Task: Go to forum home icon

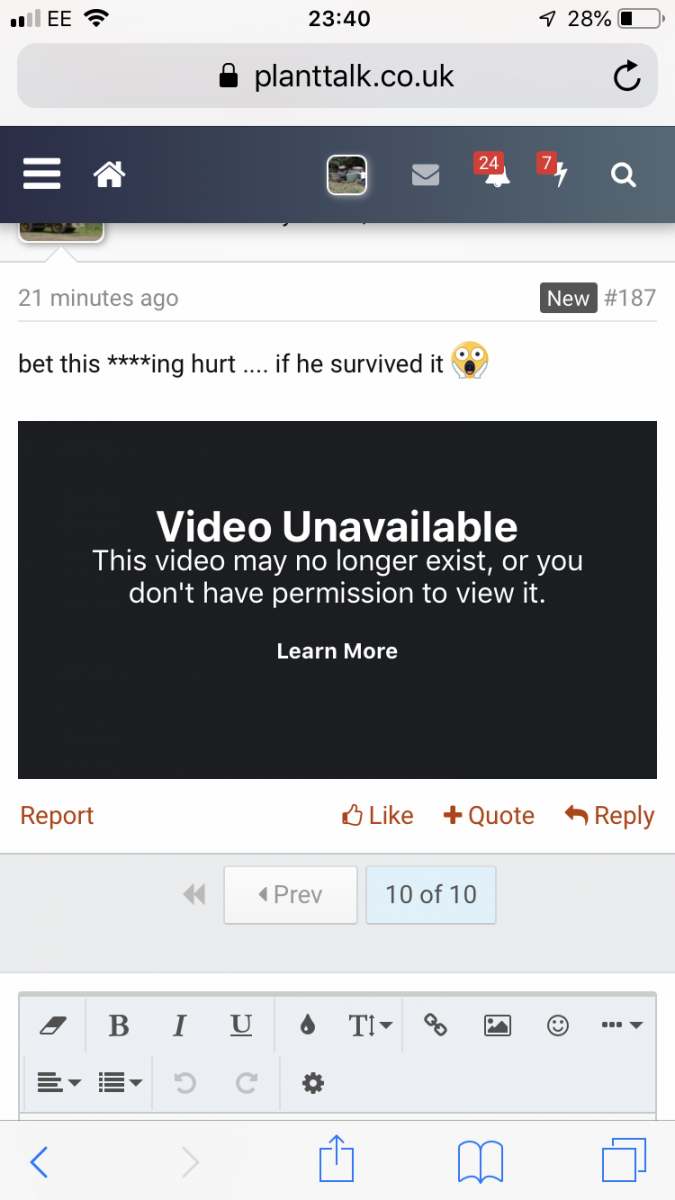Action: 109,175
